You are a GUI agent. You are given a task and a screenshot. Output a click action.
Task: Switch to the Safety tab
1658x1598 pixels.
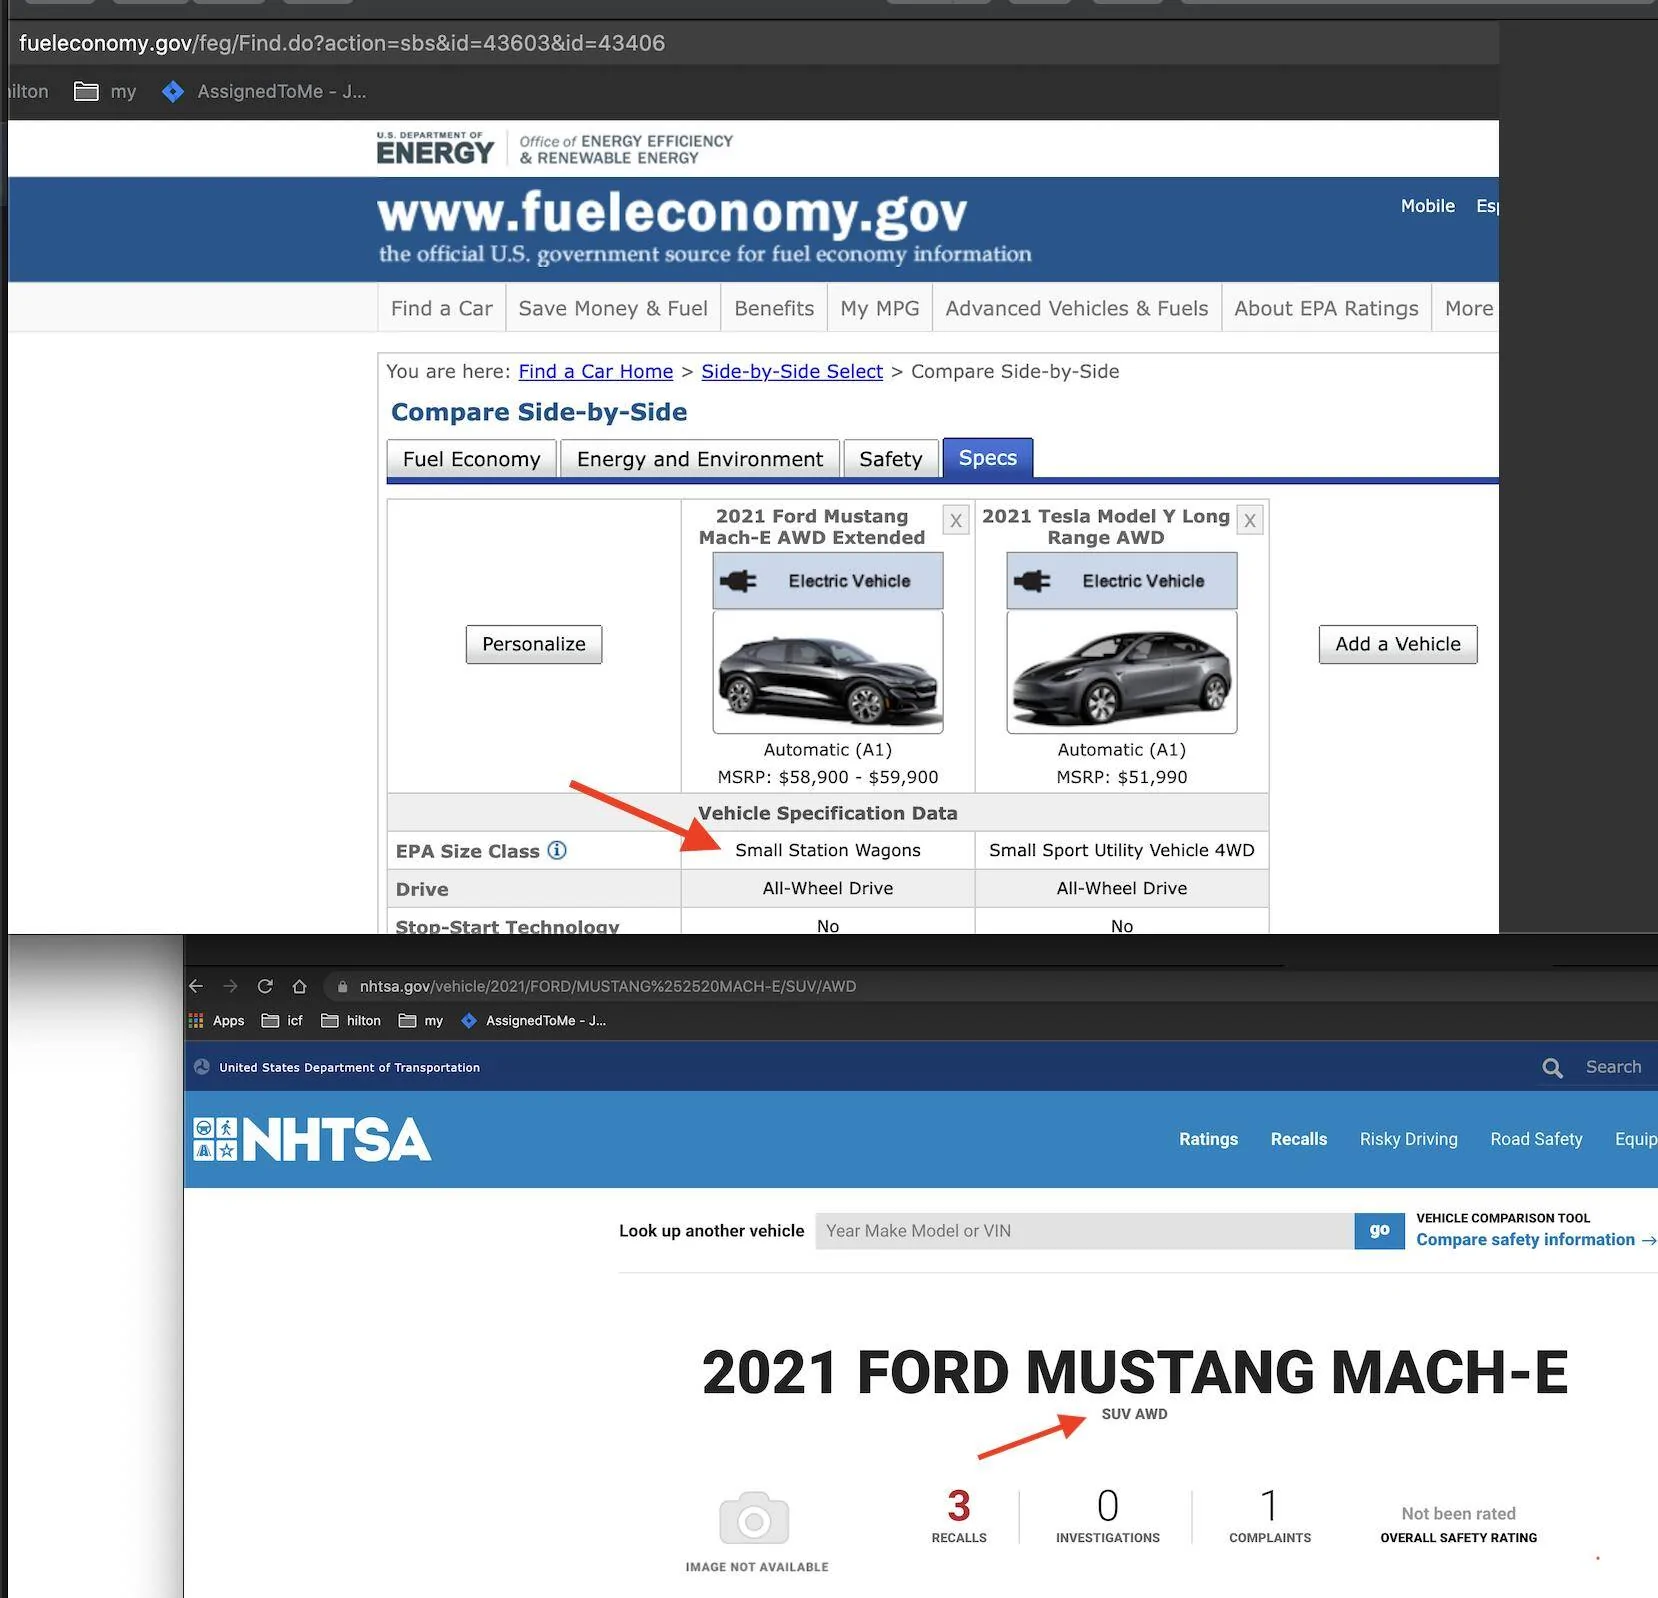click(890, 459)
